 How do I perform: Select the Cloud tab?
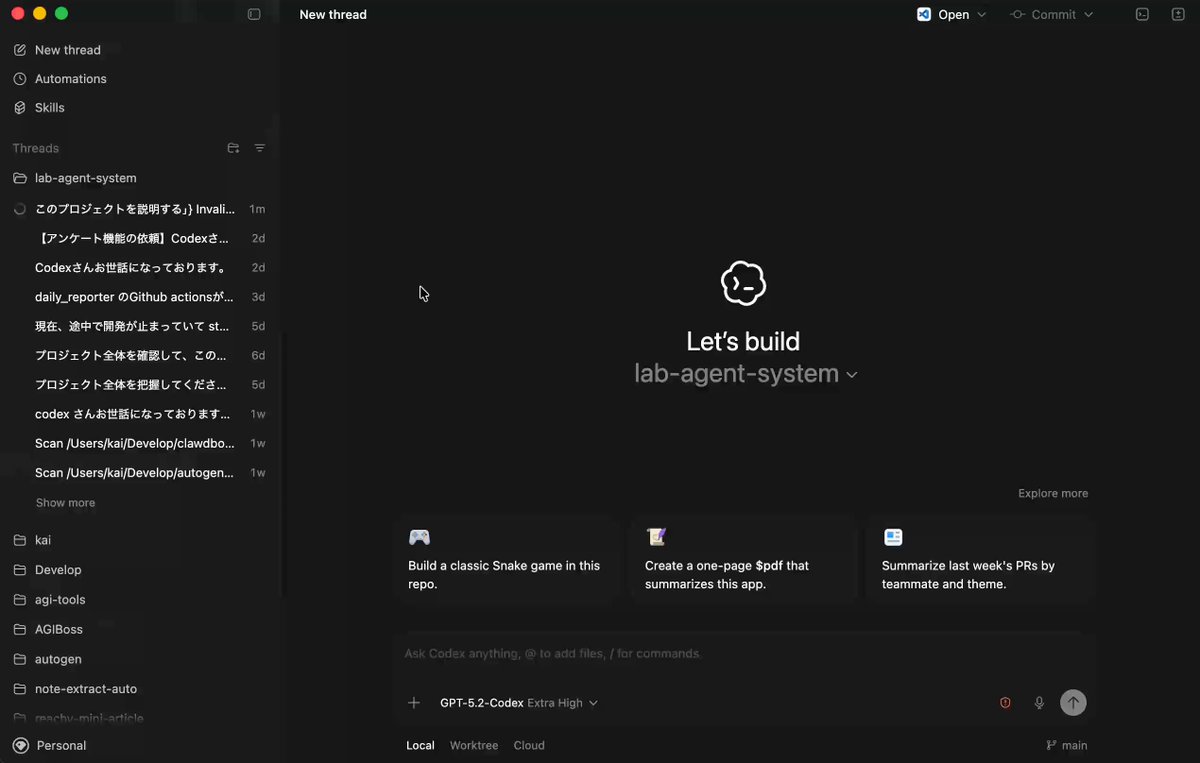tap(529, 745)
